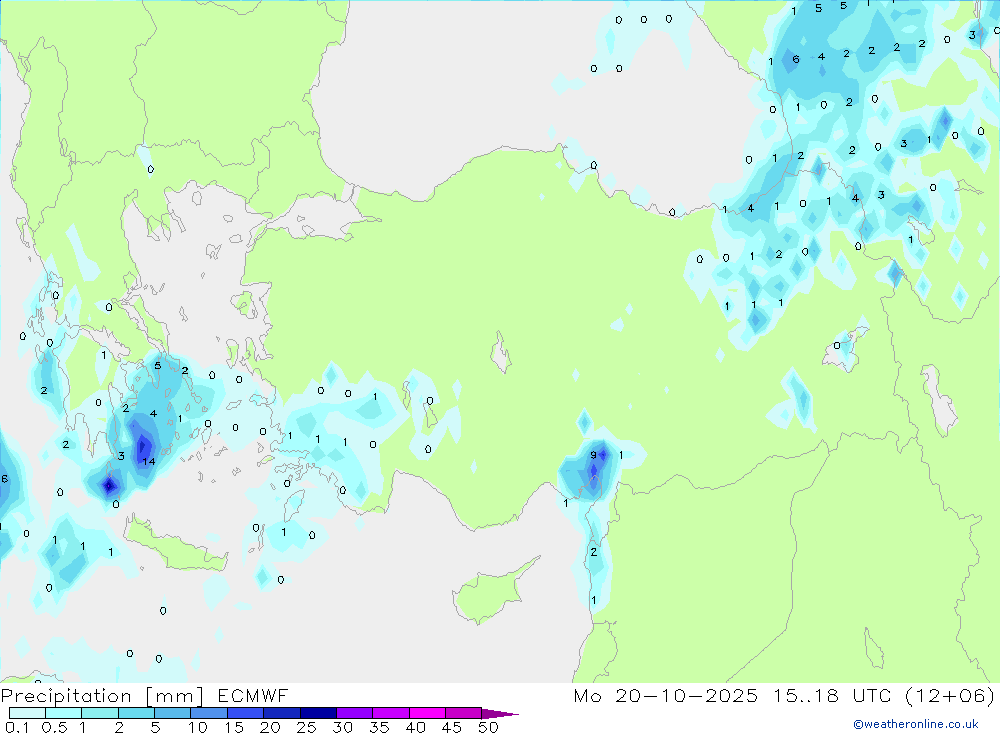The image size is (1000, 733).
Task: Select the 40–45 mm magenta legend swatch
Action: pyautogui.click(x=427, y=713)
